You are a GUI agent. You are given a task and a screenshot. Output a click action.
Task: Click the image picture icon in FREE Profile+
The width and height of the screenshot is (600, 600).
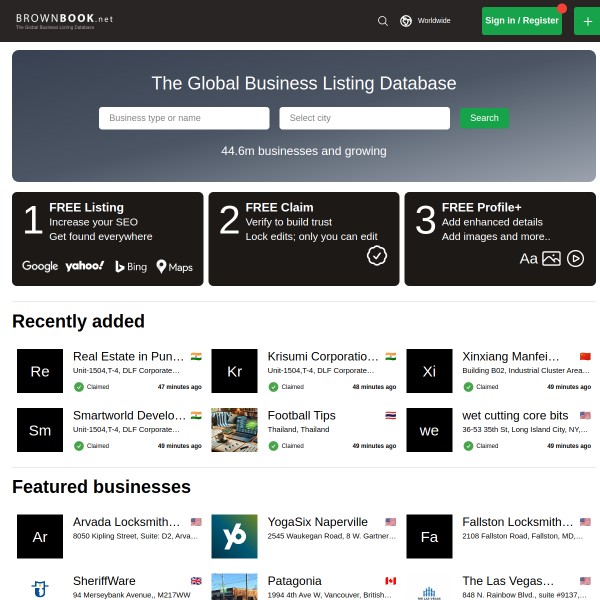pos(551,259)
